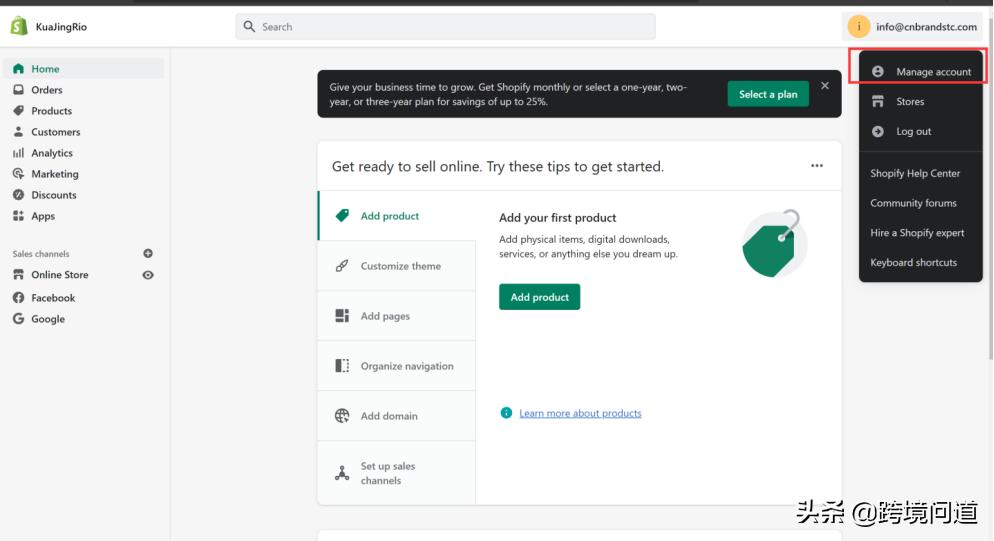This screenshot has width=994, height=541.
Task: Open Products tag icon in sidebar
Action: (x=18, y=111)
